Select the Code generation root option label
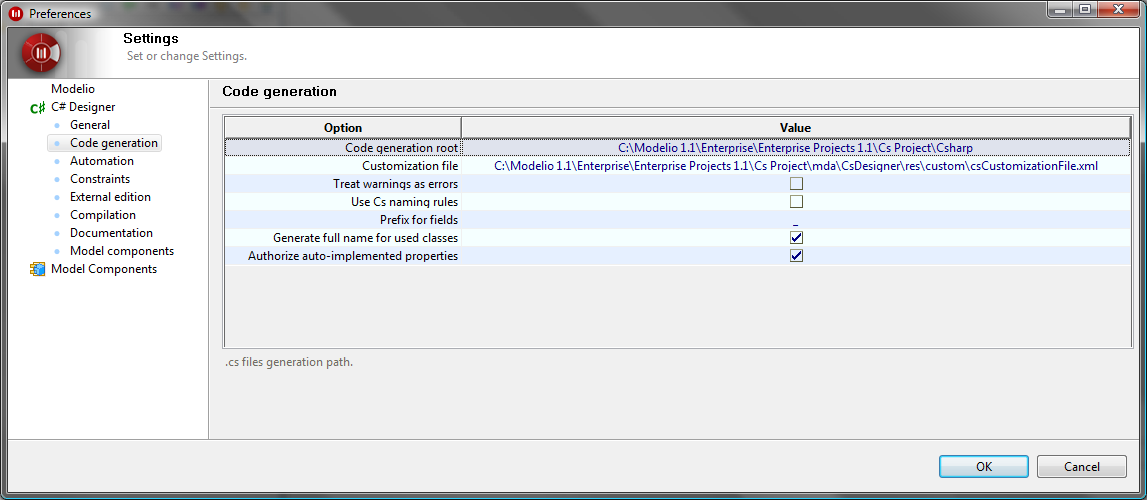 [x=402, y=148]
